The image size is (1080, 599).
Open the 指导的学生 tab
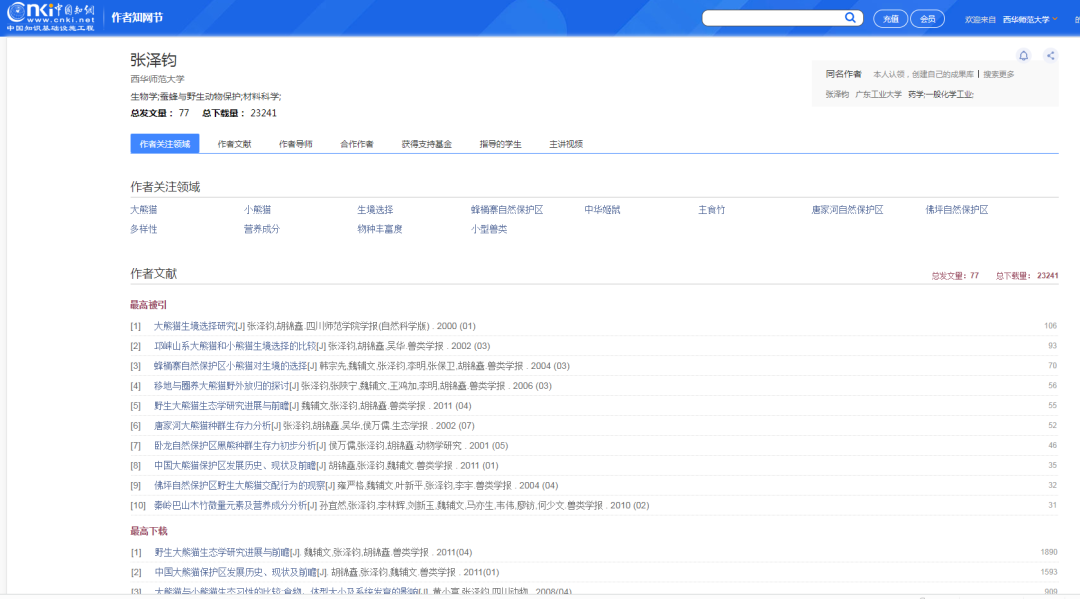pyautogui.click(x=500, y=144)
